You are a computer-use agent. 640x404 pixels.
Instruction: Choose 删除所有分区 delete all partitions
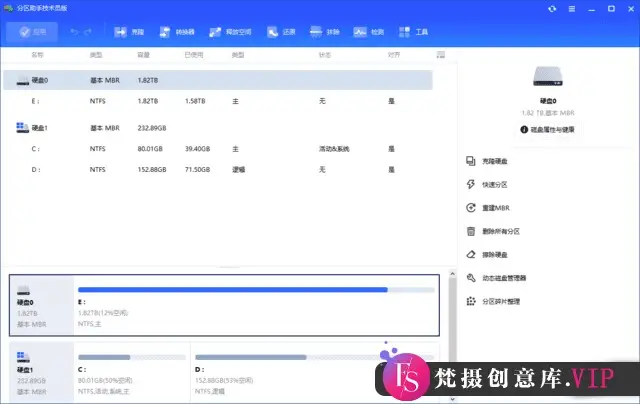[x=493, y=231]
